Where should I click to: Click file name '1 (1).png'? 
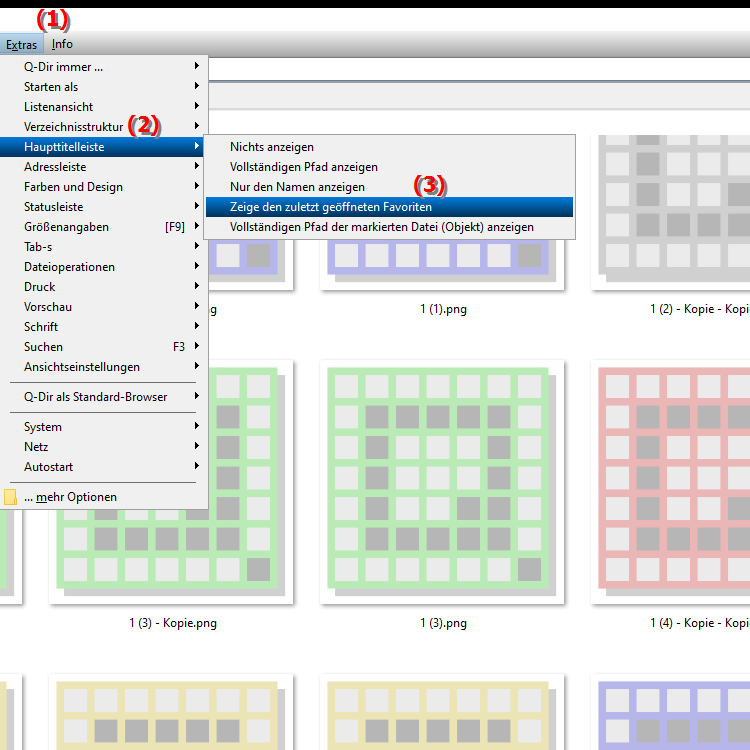443,309
